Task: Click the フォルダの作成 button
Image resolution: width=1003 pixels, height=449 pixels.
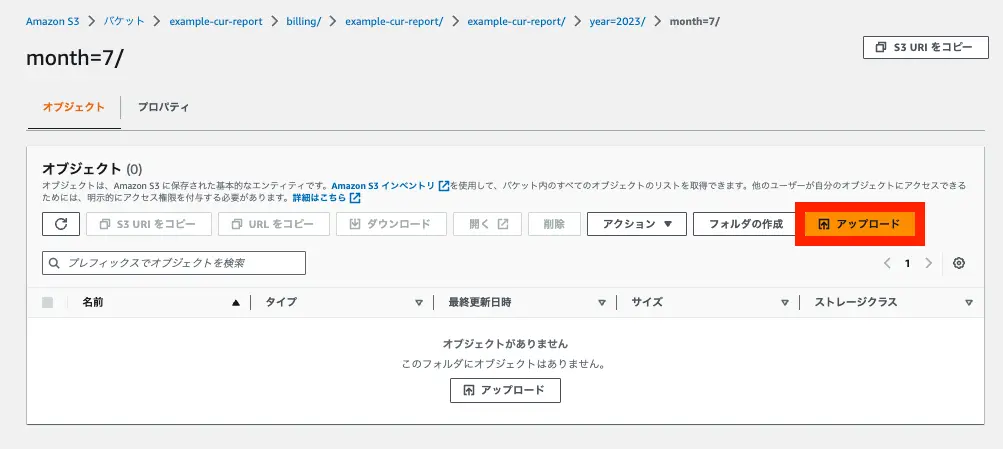Action: tap(745, 224)
